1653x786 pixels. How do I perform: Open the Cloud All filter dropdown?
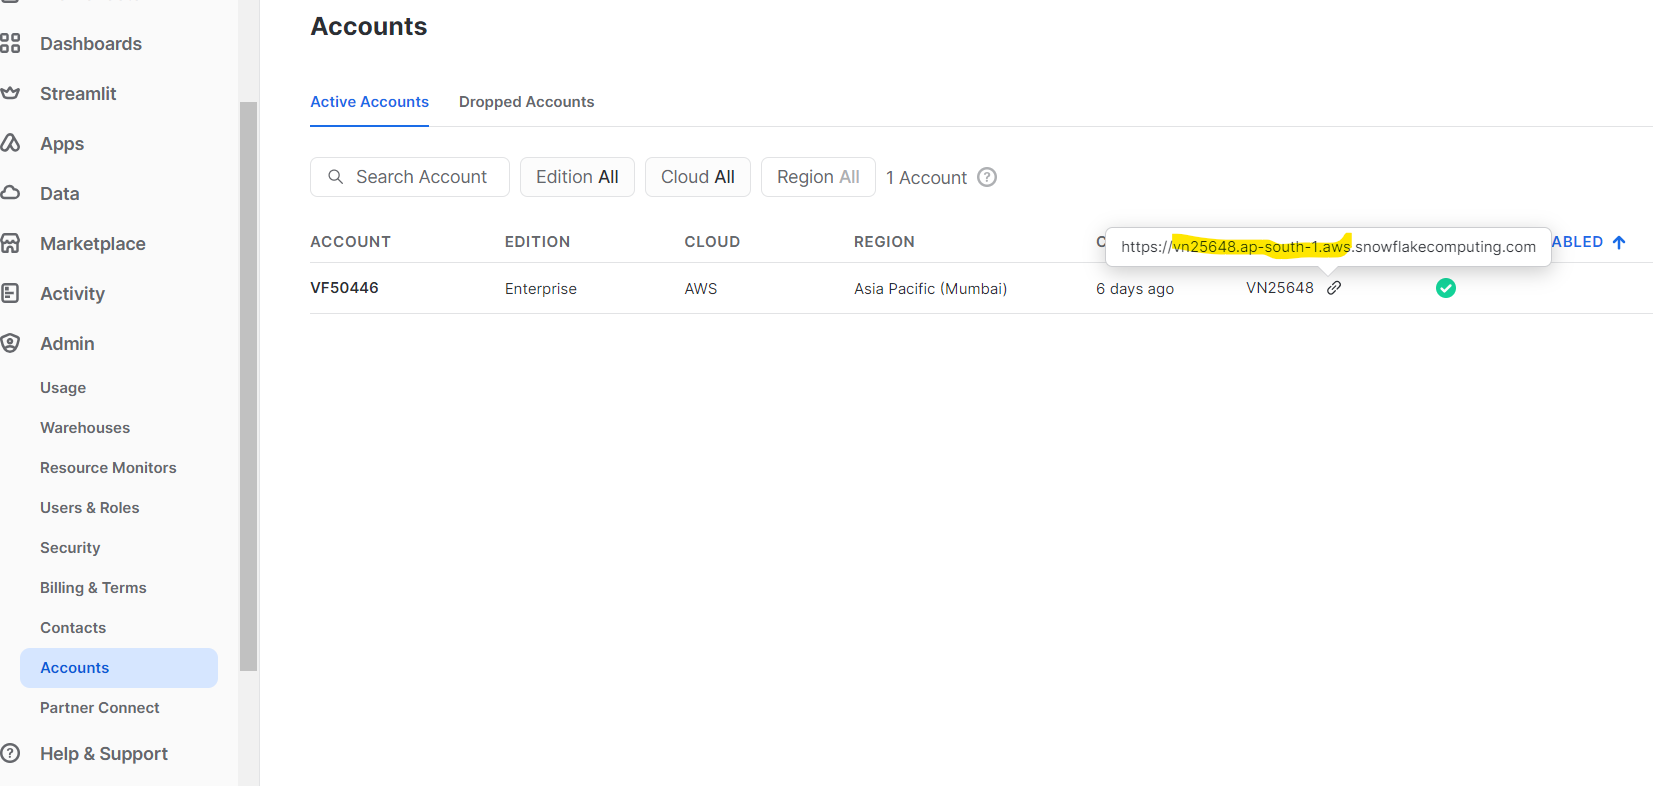click(697, 177)
